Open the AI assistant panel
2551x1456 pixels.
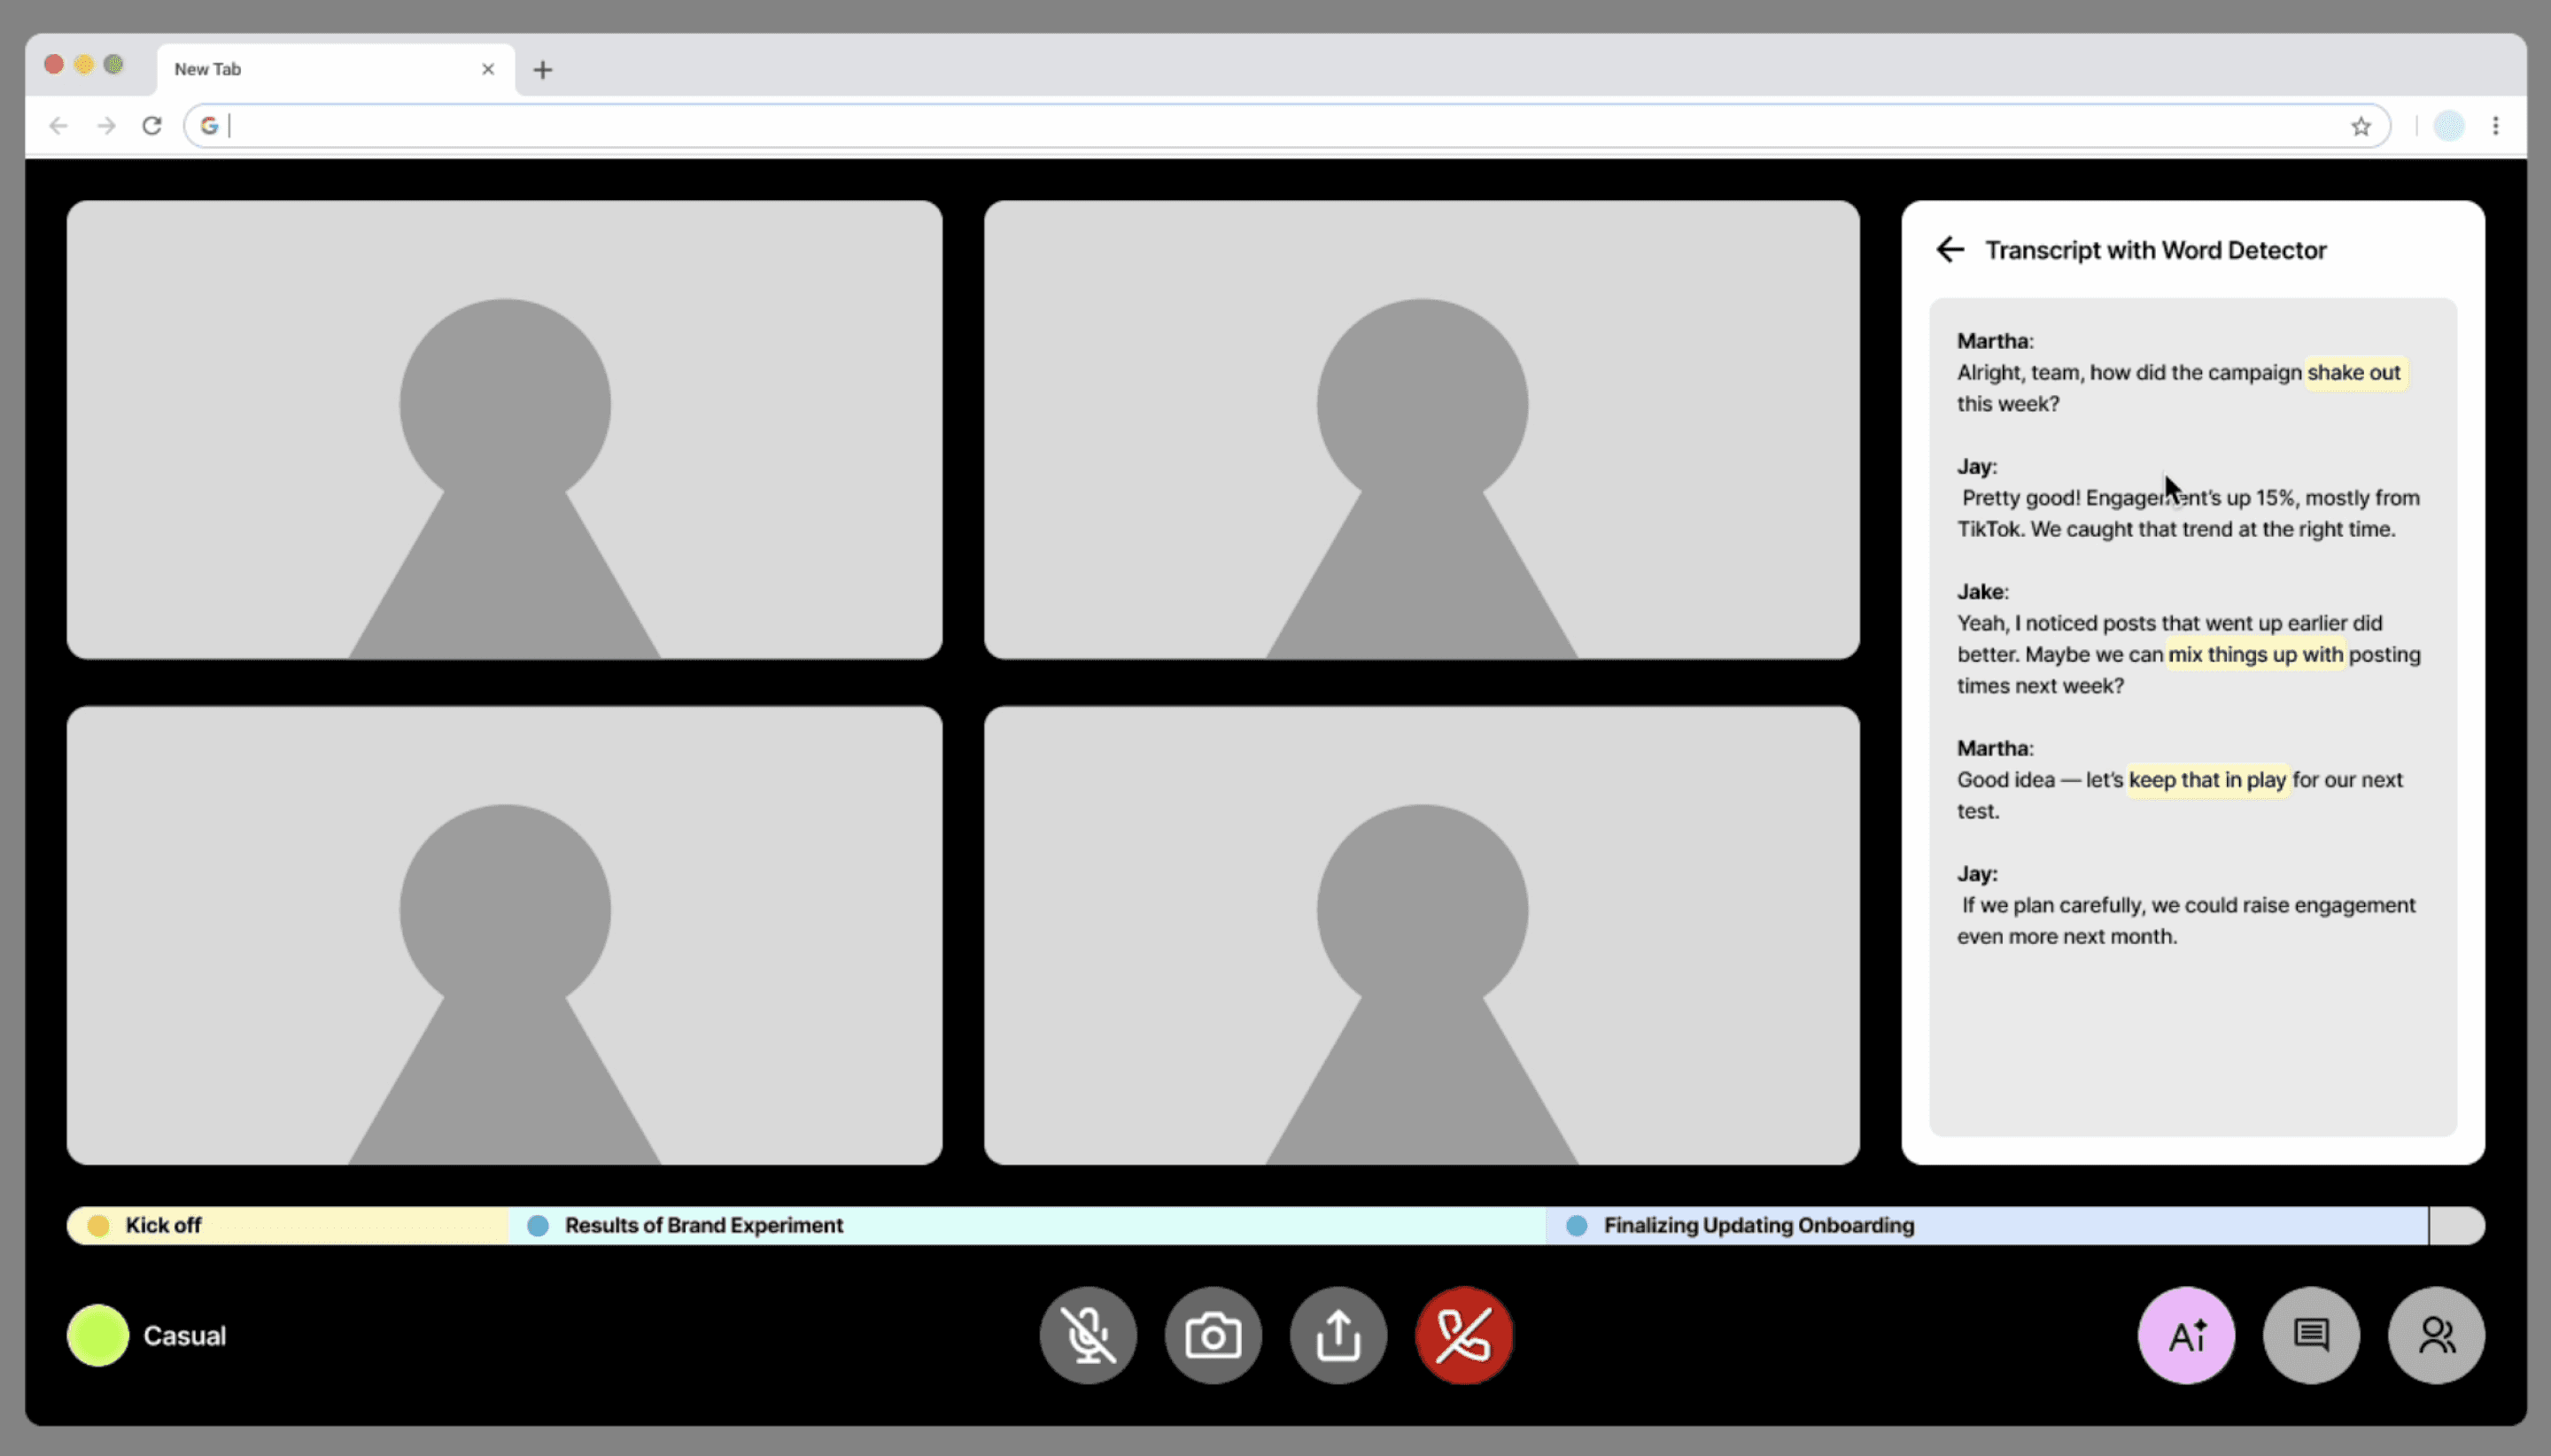(2186, 1335)
